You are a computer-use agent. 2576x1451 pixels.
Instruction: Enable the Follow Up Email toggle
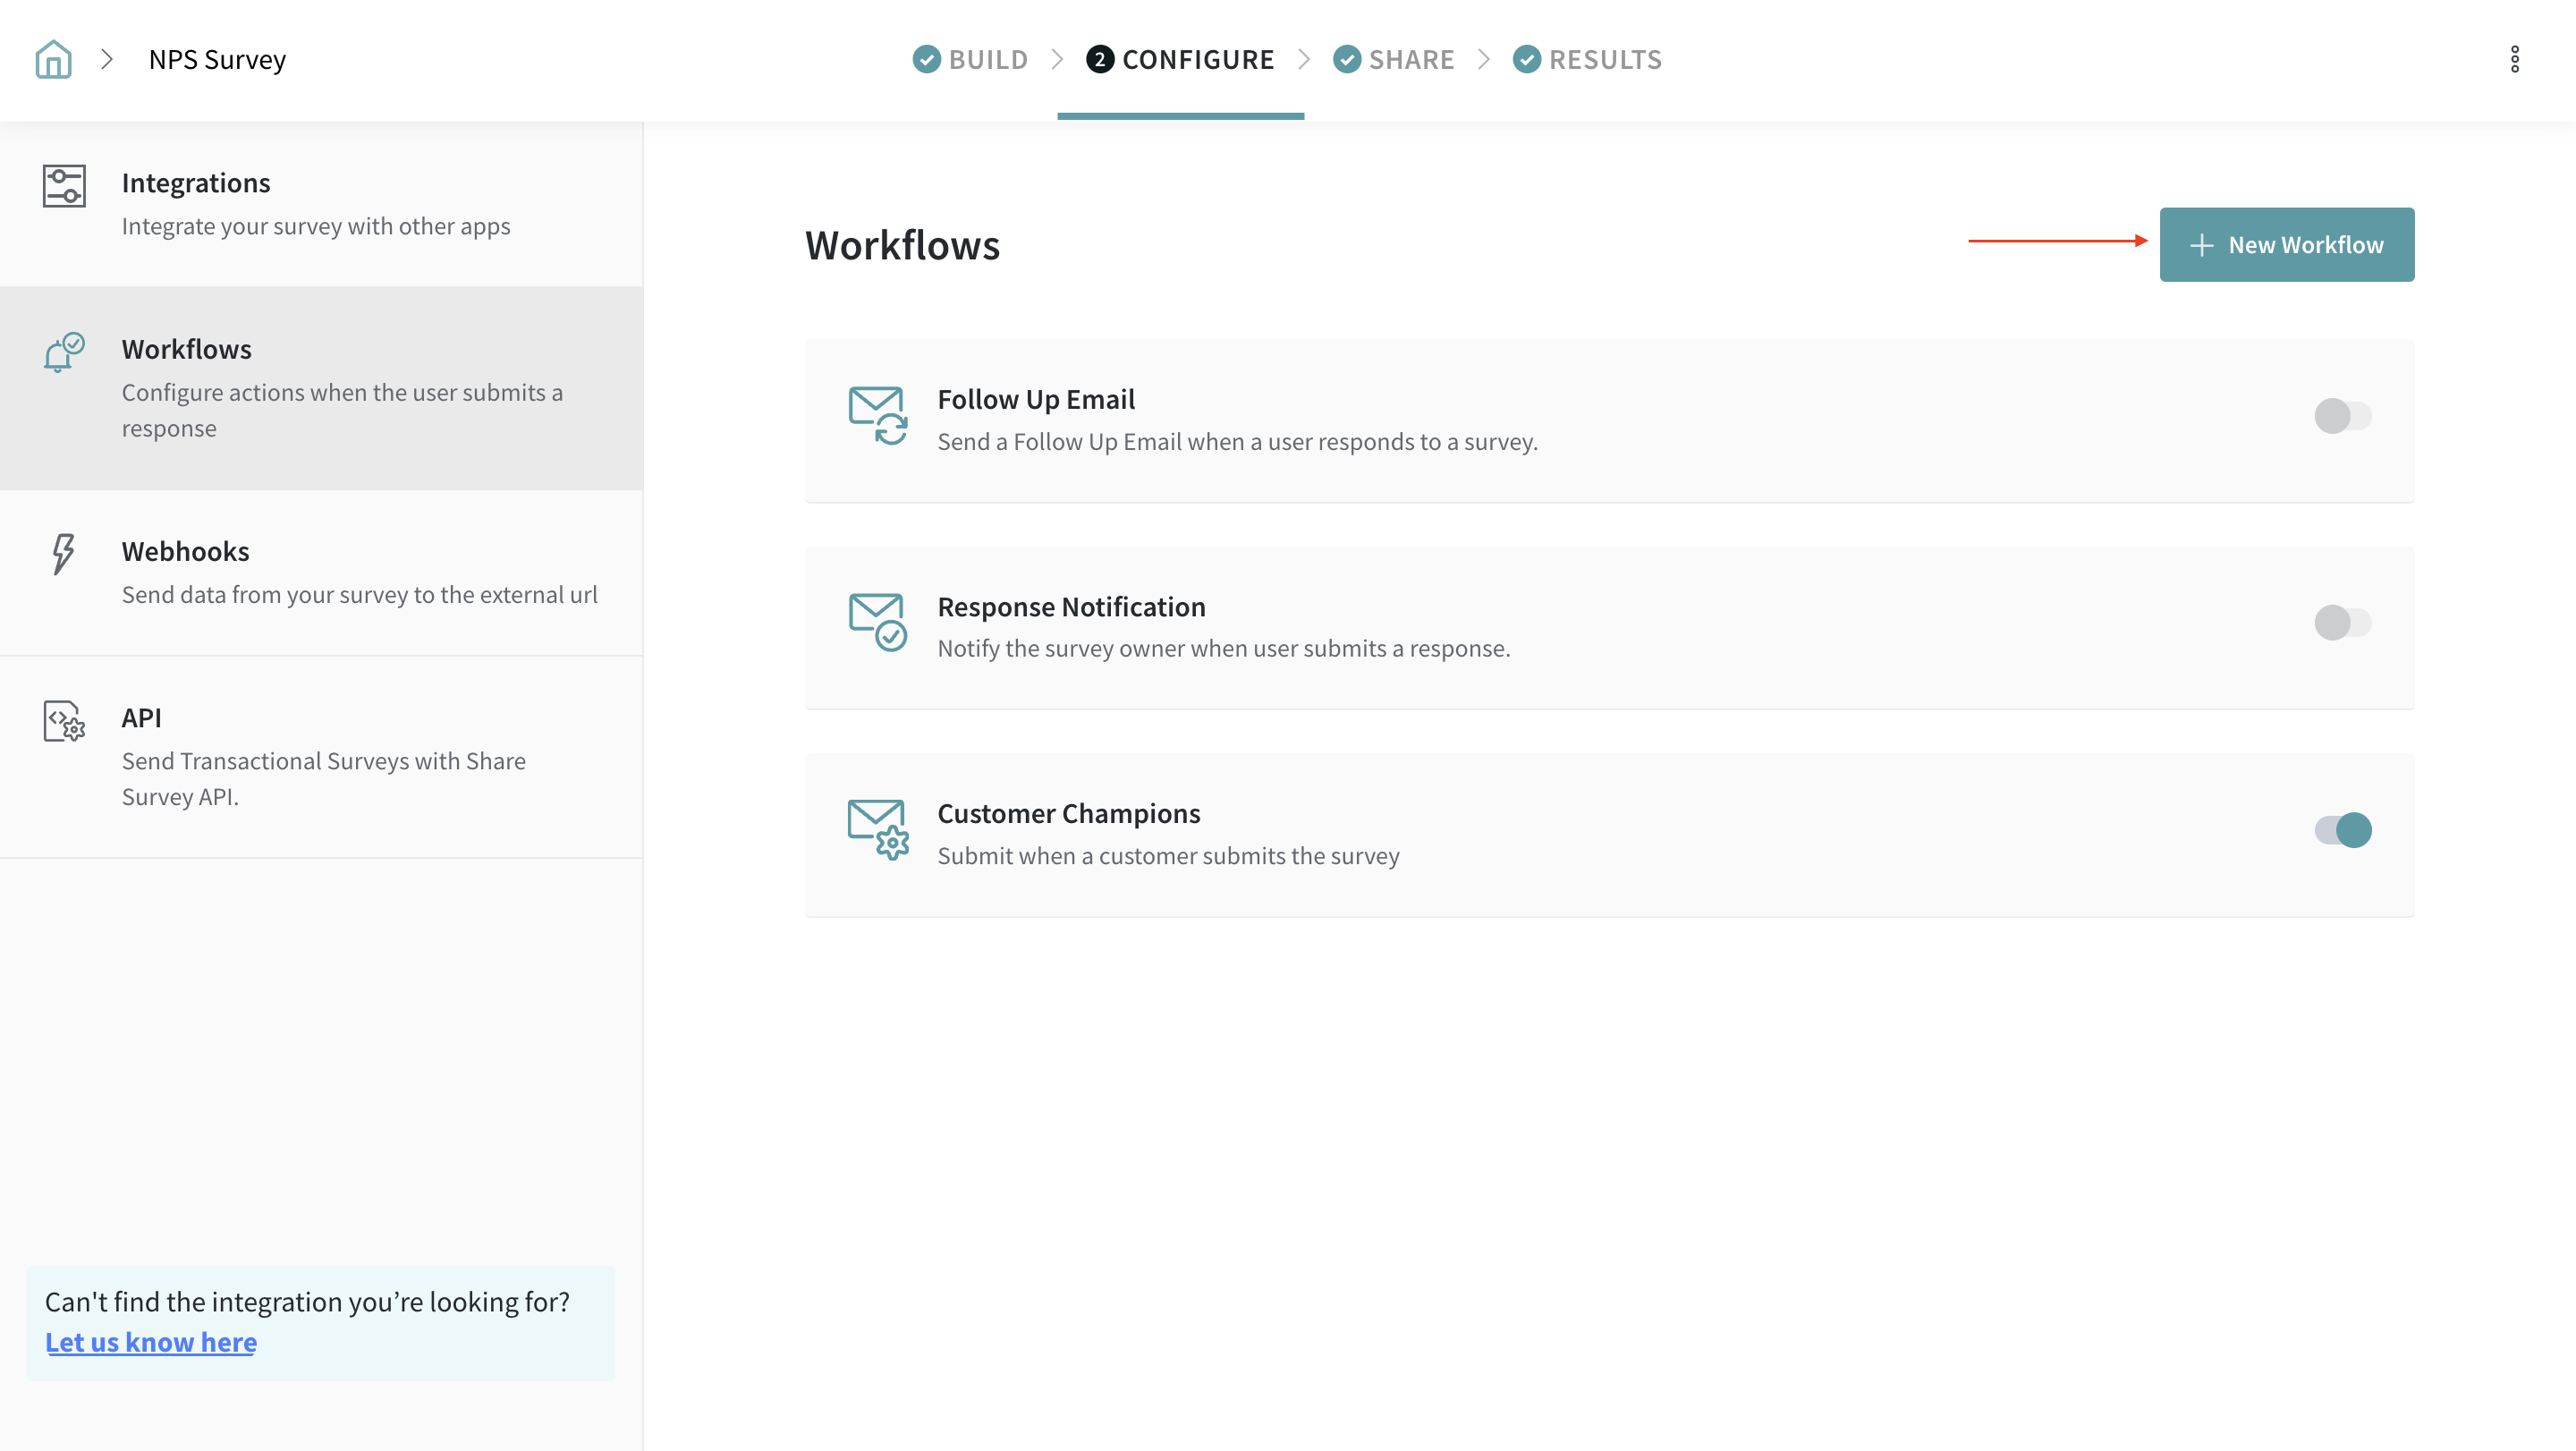point(2342,416)
